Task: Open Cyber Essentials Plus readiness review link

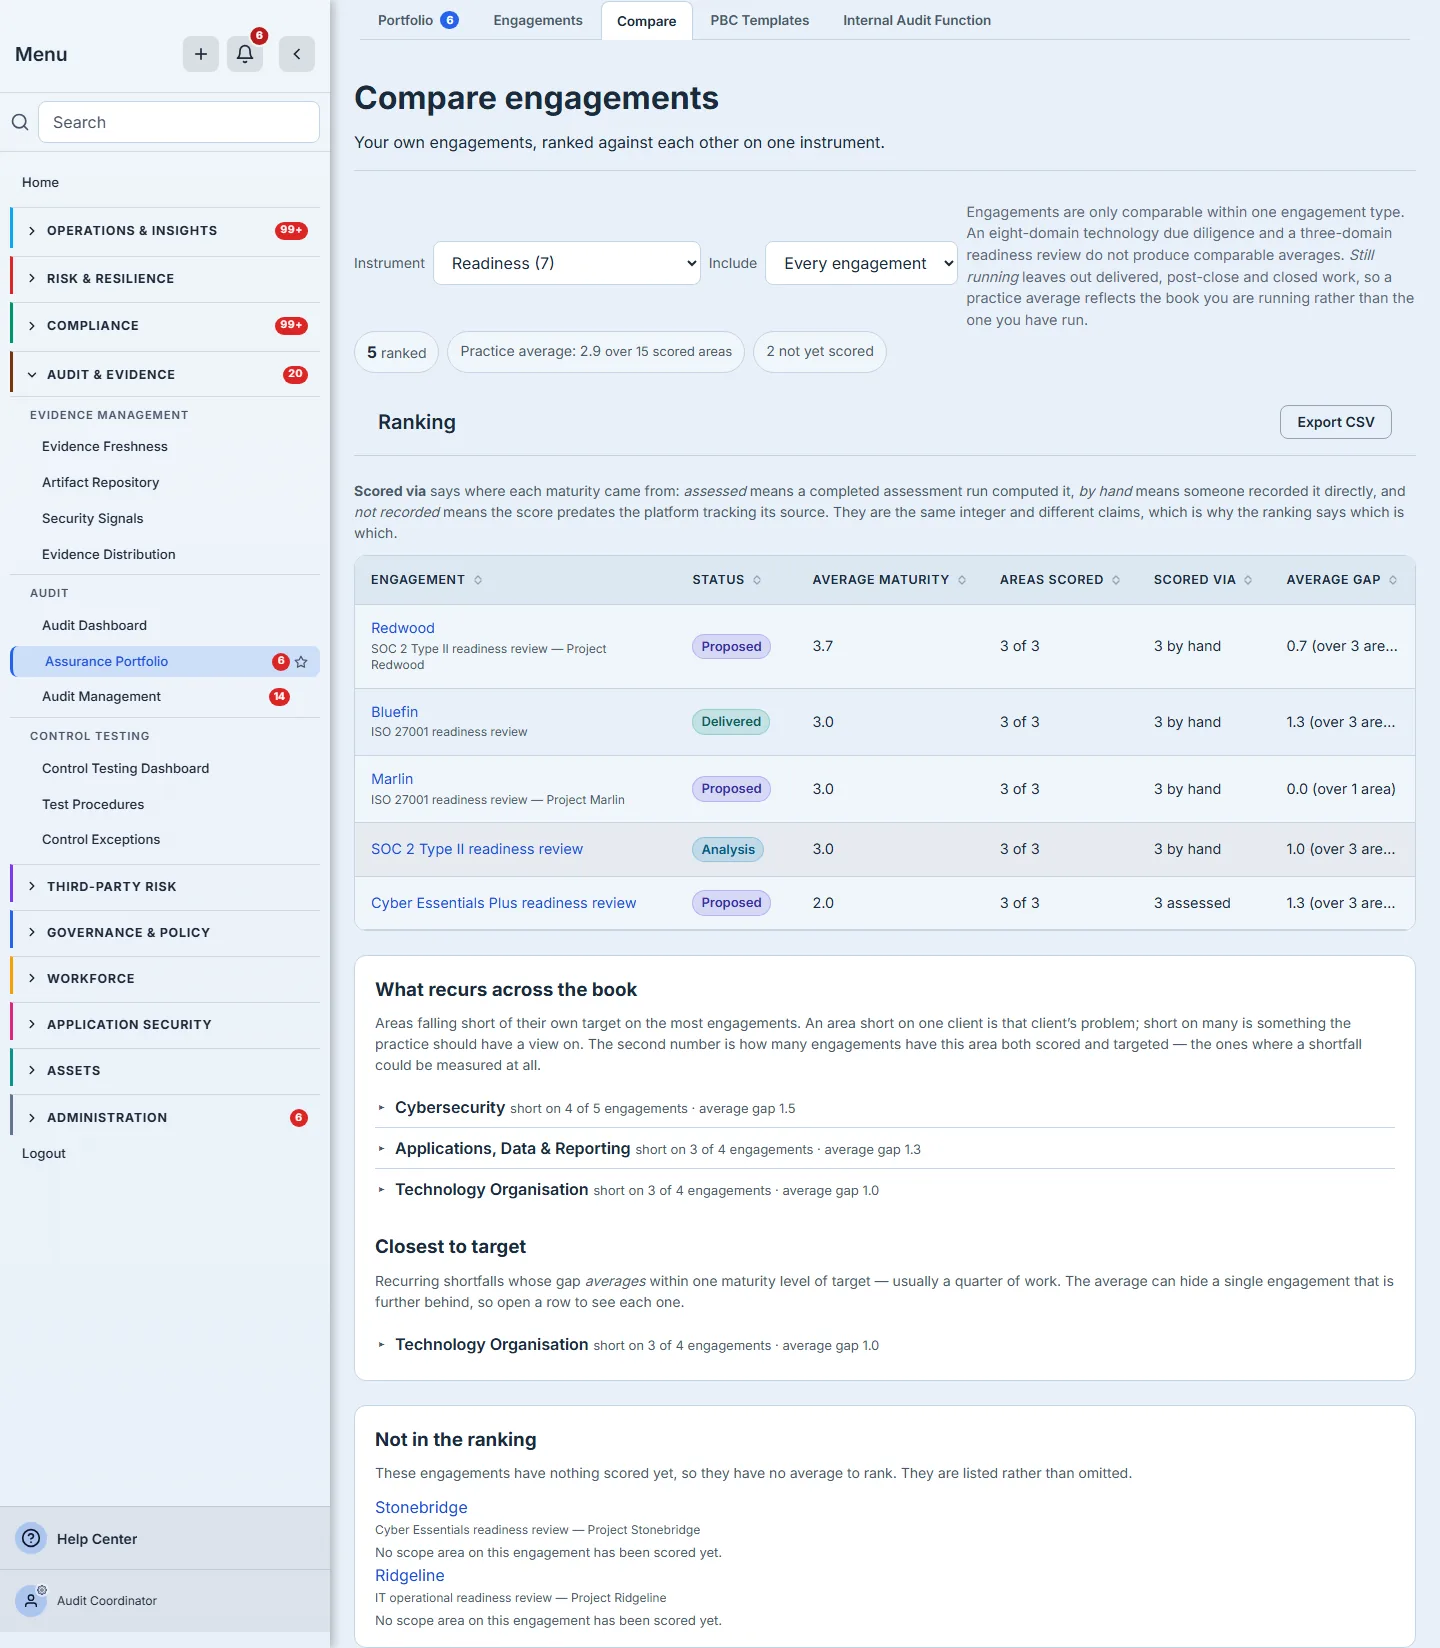Action: (504, 903)
